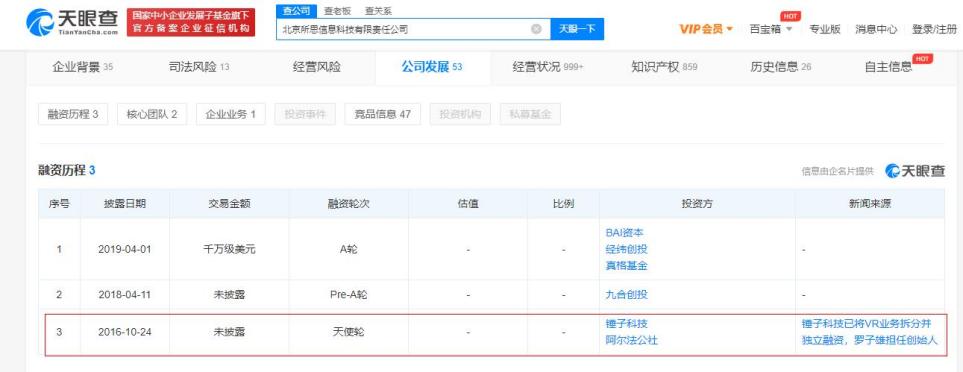963x372 pixels.
Task: Open investor link 九合创投
Action: (626, 295)
